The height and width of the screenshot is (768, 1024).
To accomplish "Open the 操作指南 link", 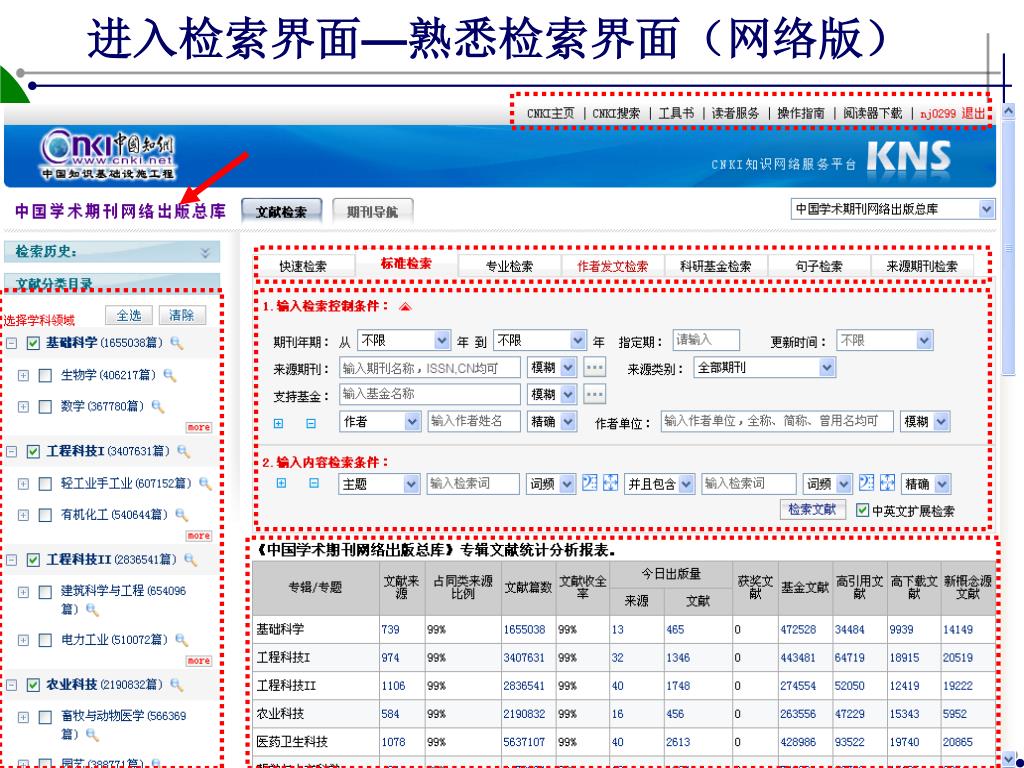I will 801,114.
